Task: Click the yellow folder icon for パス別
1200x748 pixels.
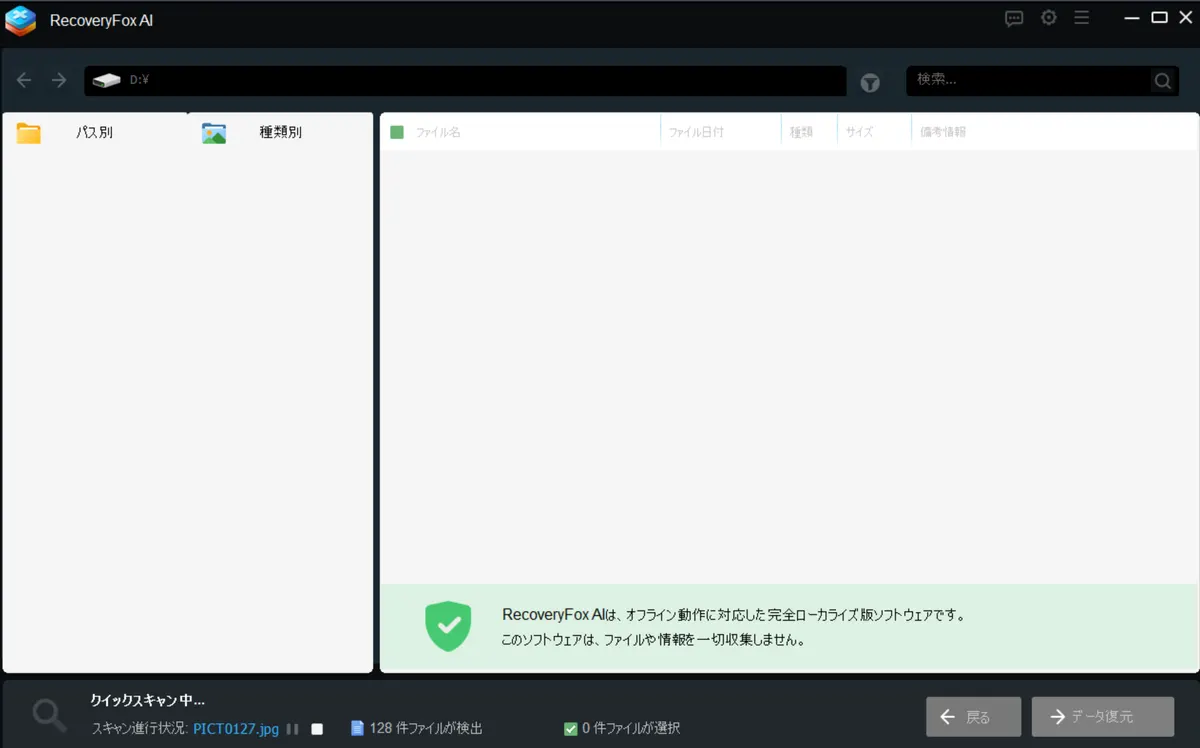Action: (29, 133)
